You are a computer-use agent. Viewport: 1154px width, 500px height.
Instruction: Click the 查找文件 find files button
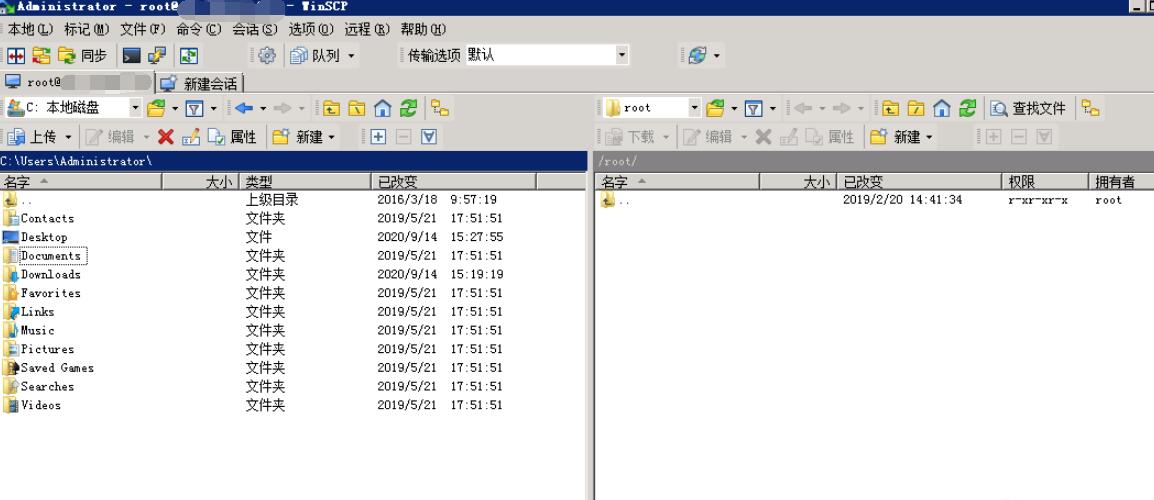point(1029,108)
